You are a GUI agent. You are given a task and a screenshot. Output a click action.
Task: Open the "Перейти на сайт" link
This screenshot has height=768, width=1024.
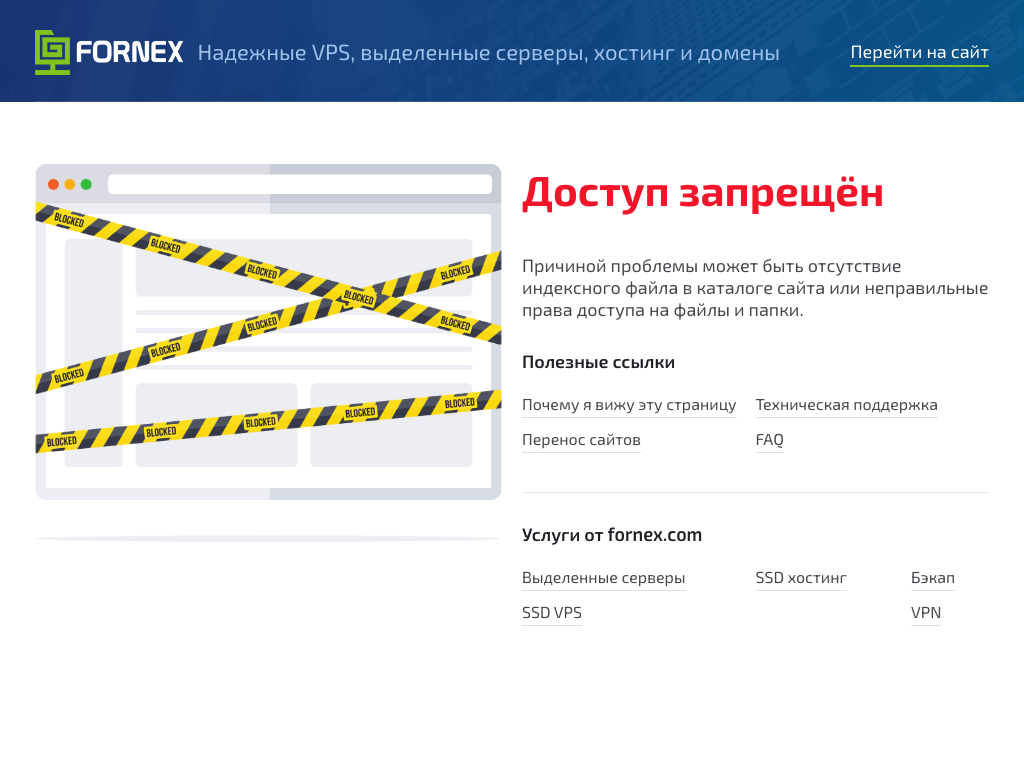click(919, 53)
